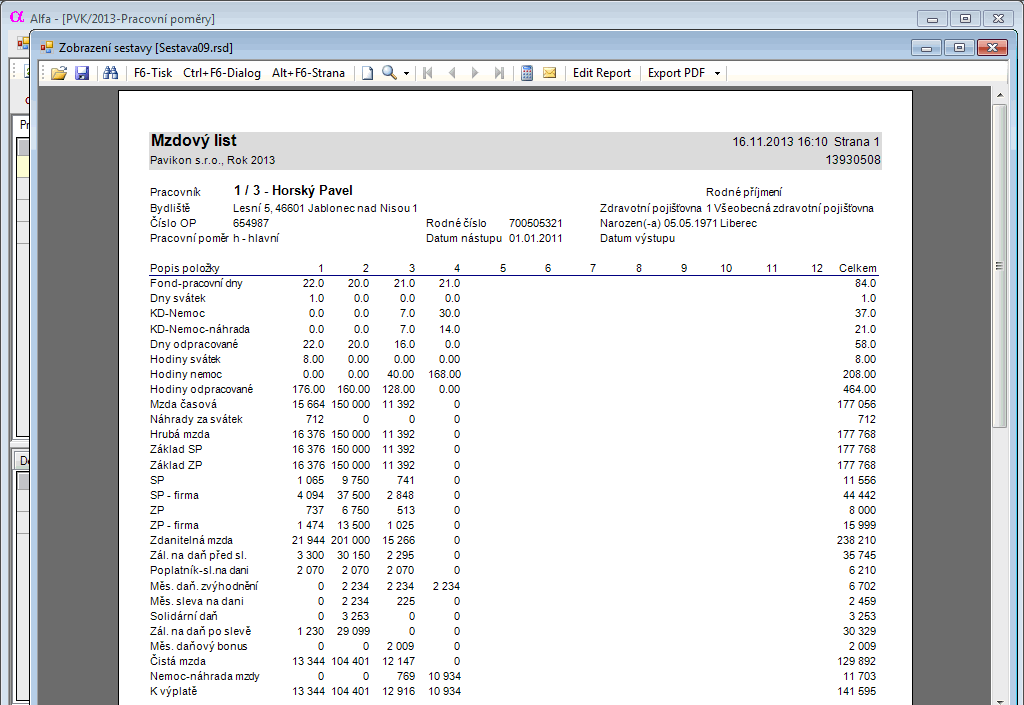Viewport: 1024px width, 705px height.
Task: Click the 'Zdanitelná mzda' total 238 210
Action: 857,540
